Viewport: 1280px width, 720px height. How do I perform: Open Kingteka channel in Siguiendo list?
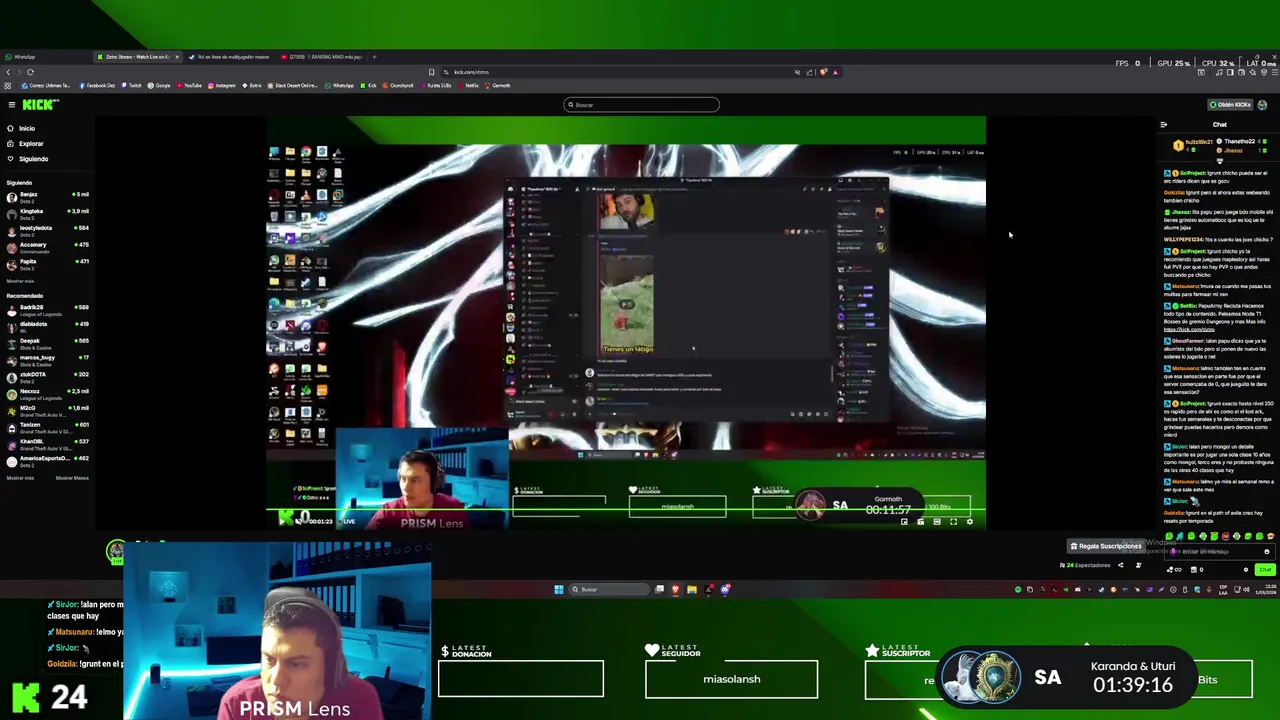point(46,213)
